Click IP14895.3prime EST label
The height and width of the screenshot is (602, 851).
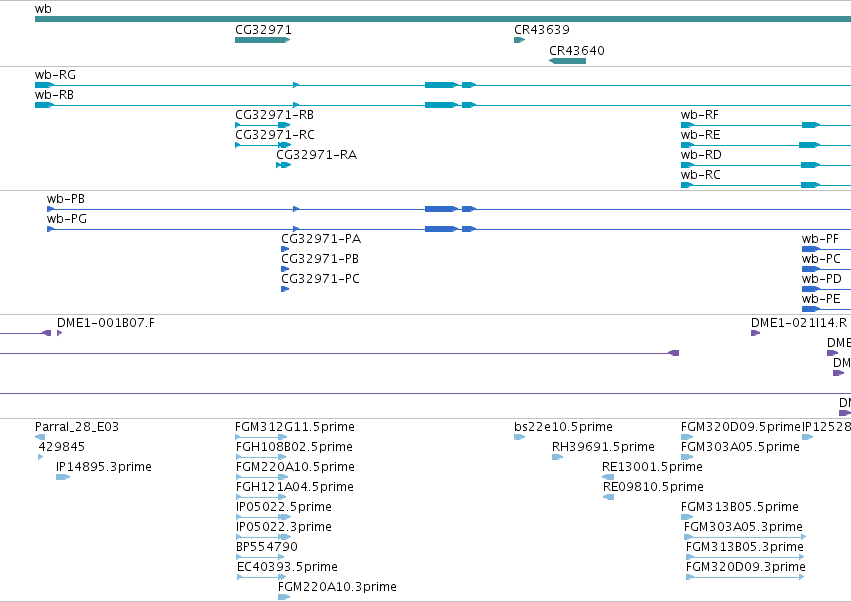pos(104,467)
